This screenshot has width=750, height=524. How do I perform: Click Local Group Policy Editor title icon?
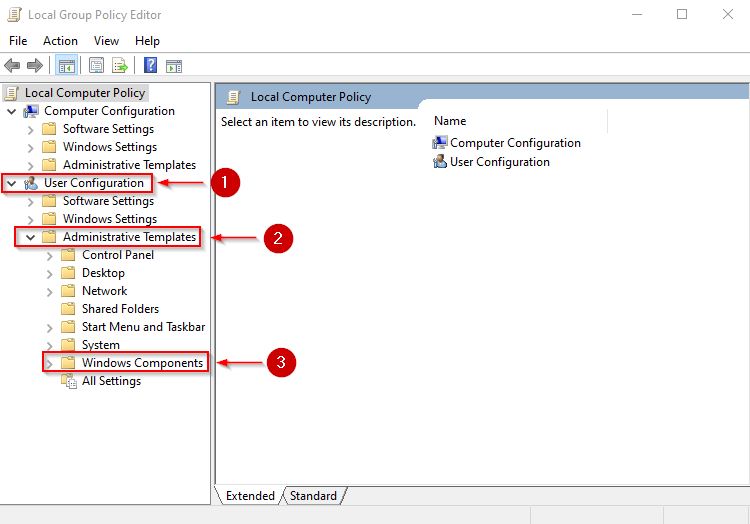click(14, 15)
